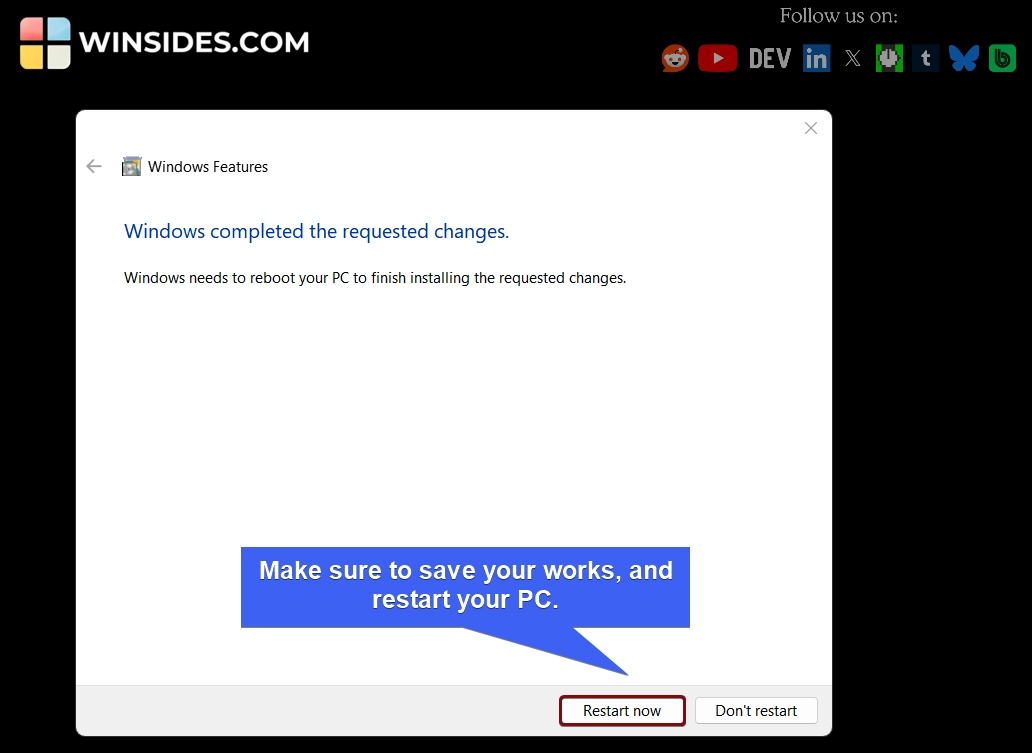1032x753 pixels.
Task: Click the WINSIDES.COM site name text
Action: 194,43
